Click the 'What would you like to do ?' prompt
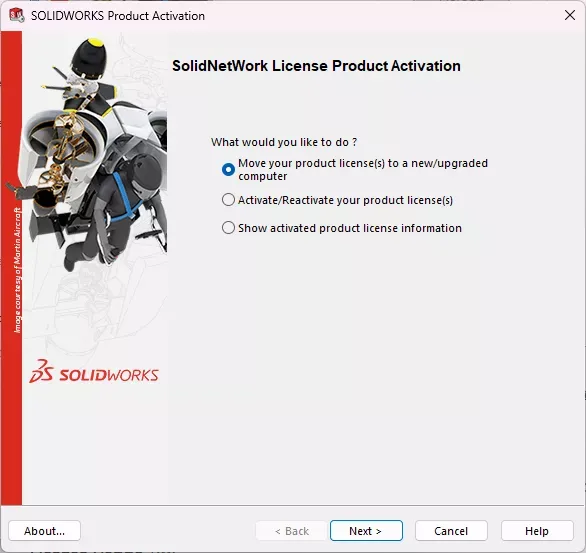This screenshot has width=586, height=553. click(284, 142)
